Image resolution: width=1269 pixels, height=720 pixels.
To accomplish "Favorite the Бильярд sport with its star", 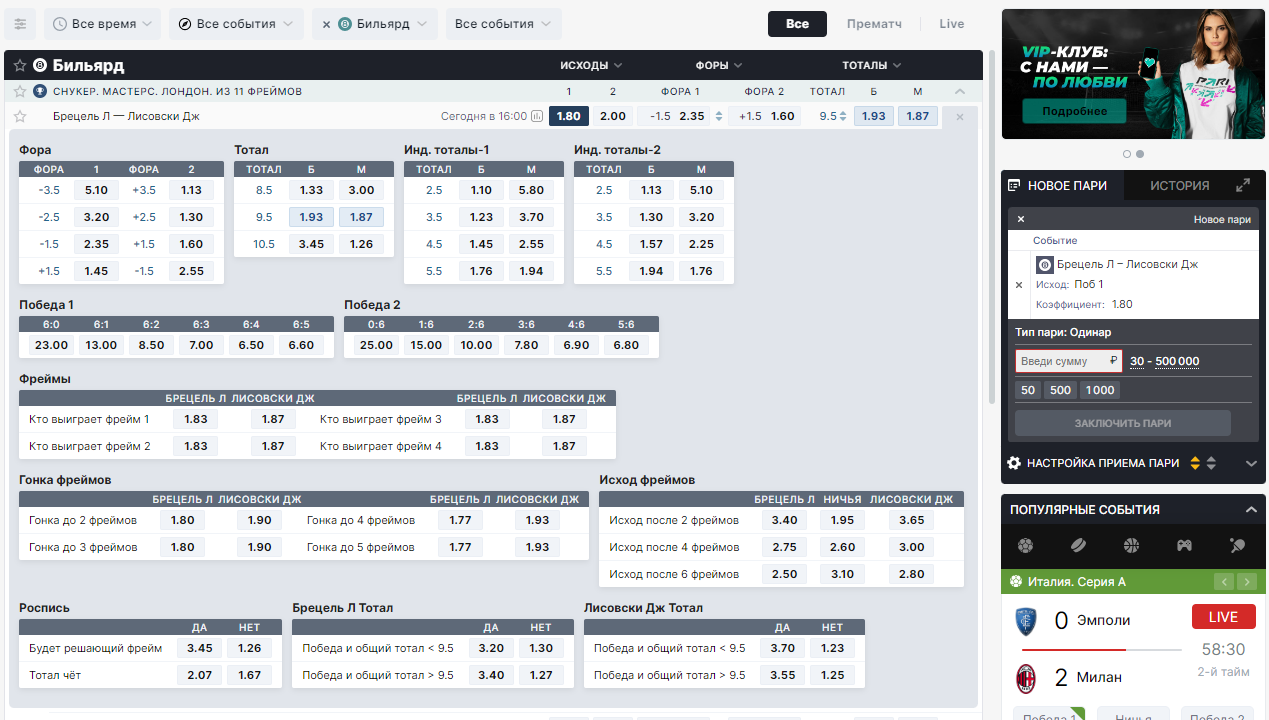I will (x=20, y=66).
